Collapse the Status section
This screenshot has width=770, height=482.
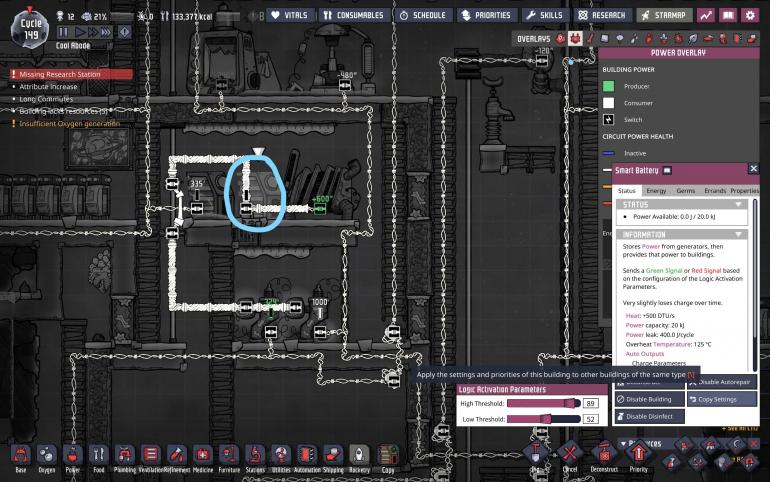point(738,204)
